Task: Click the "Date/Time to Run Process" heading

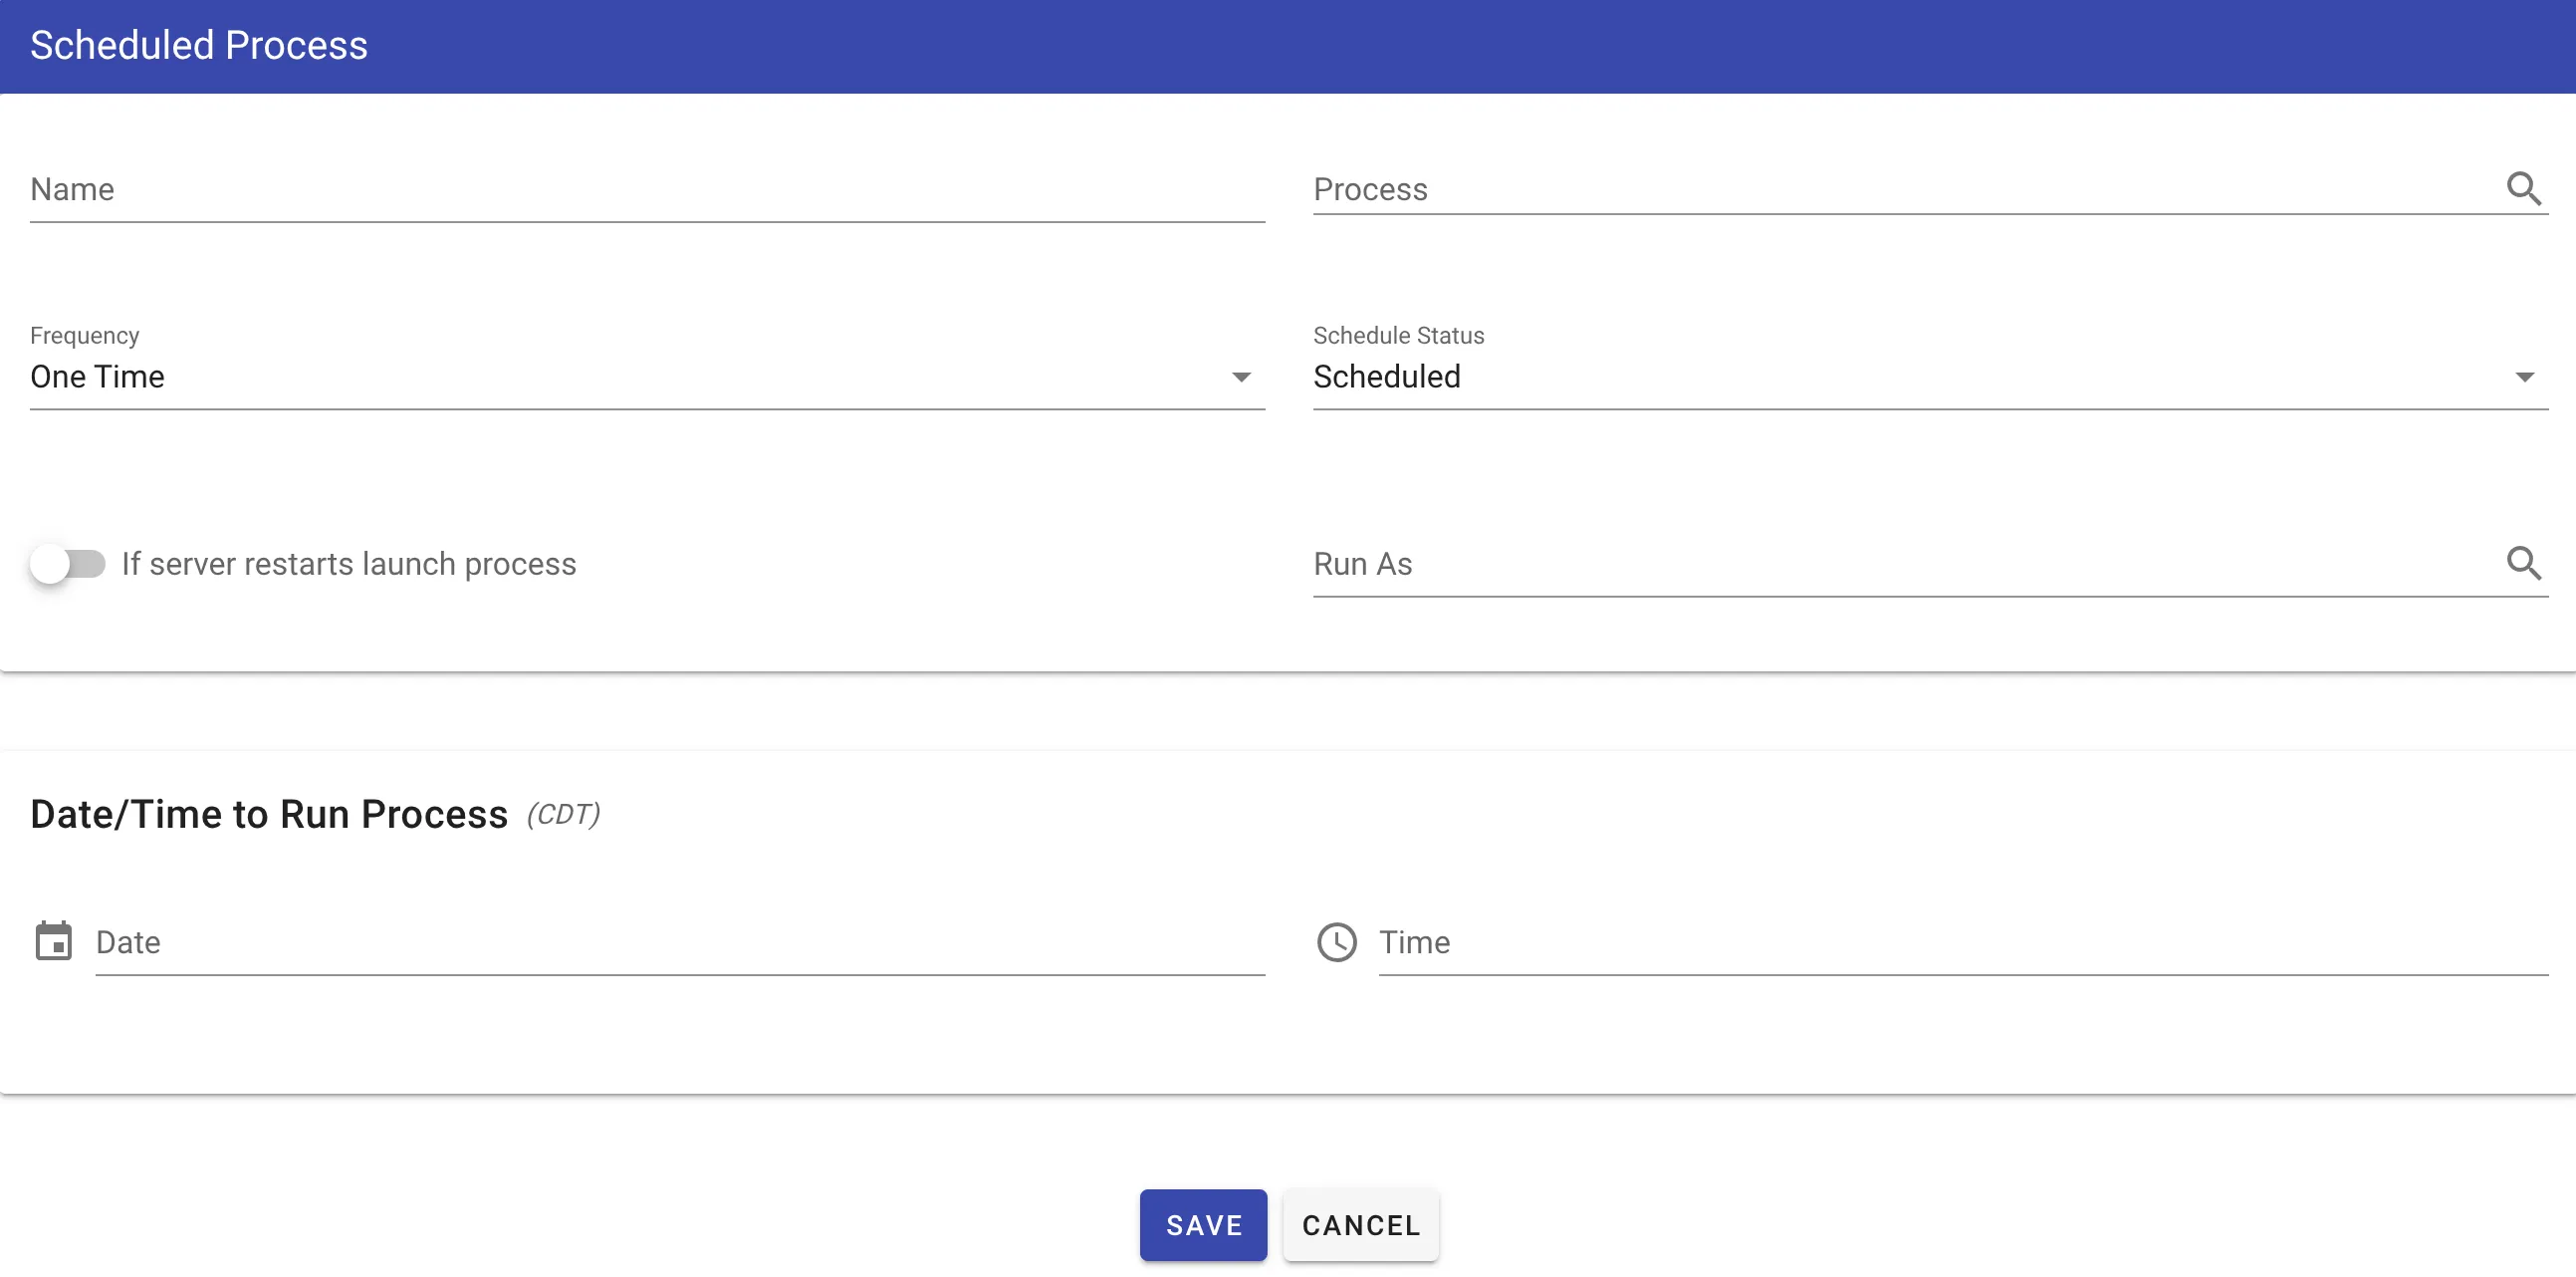Action: pyautogui.click(x=269, y=814)
